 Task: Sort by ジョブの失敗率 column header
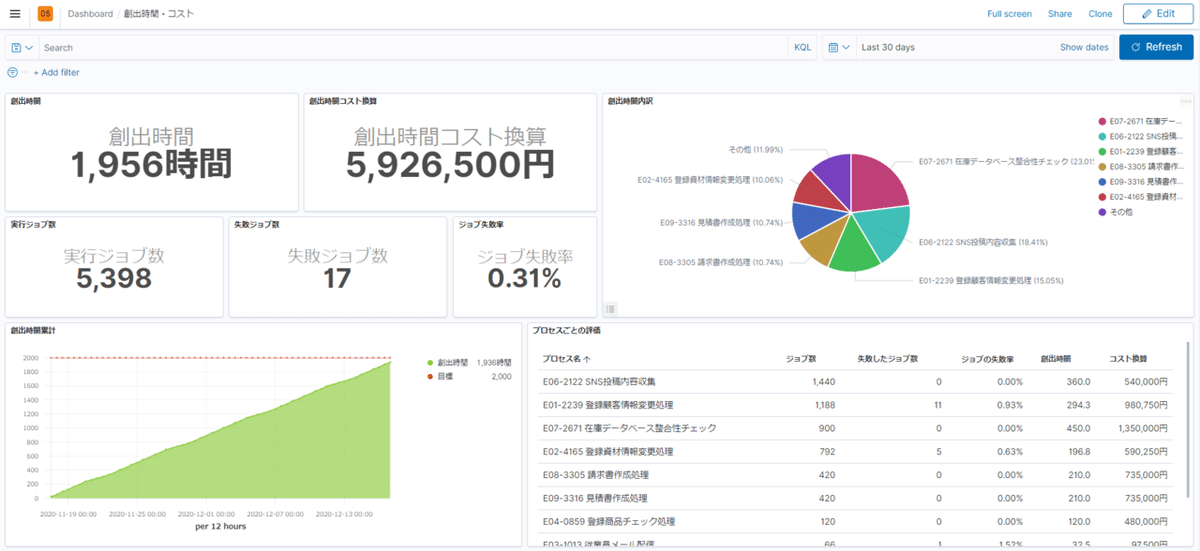[x=987, y=357]
